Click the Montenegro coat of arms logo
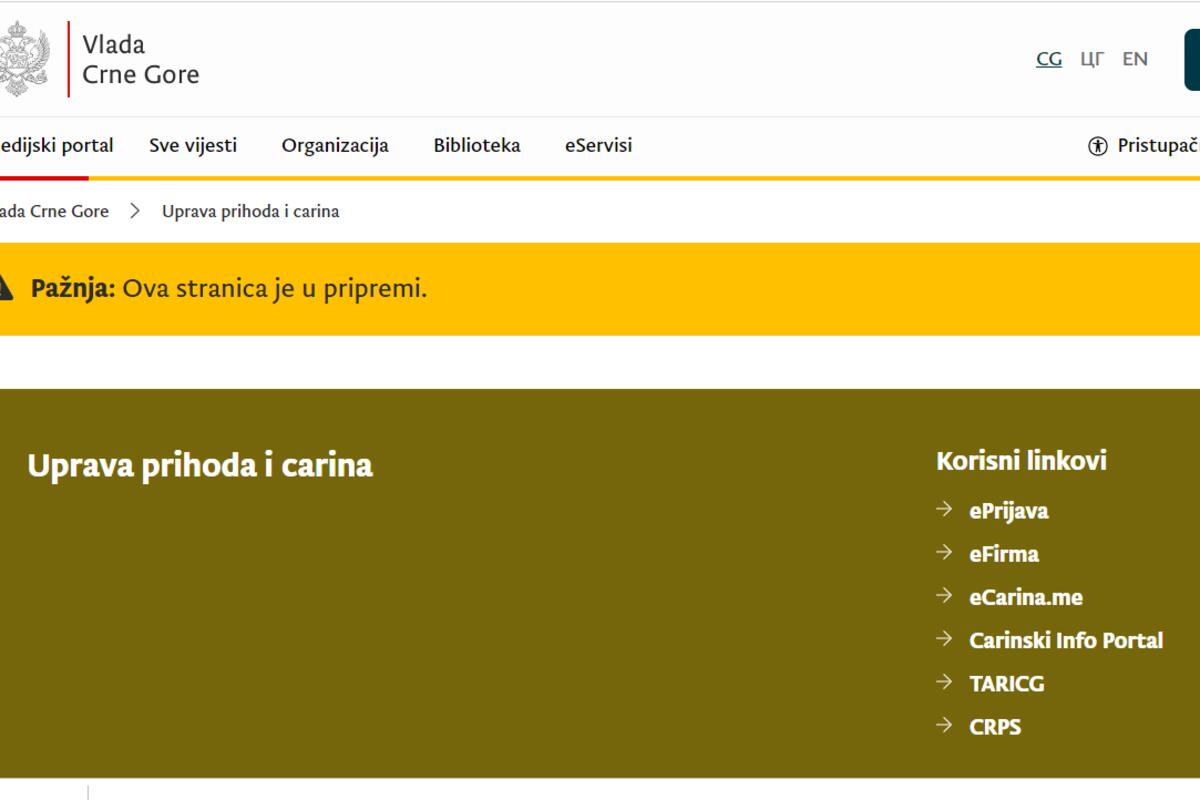Image resolution: width=1200 pixels, height=800 pixels. click(x=26, y=59)
